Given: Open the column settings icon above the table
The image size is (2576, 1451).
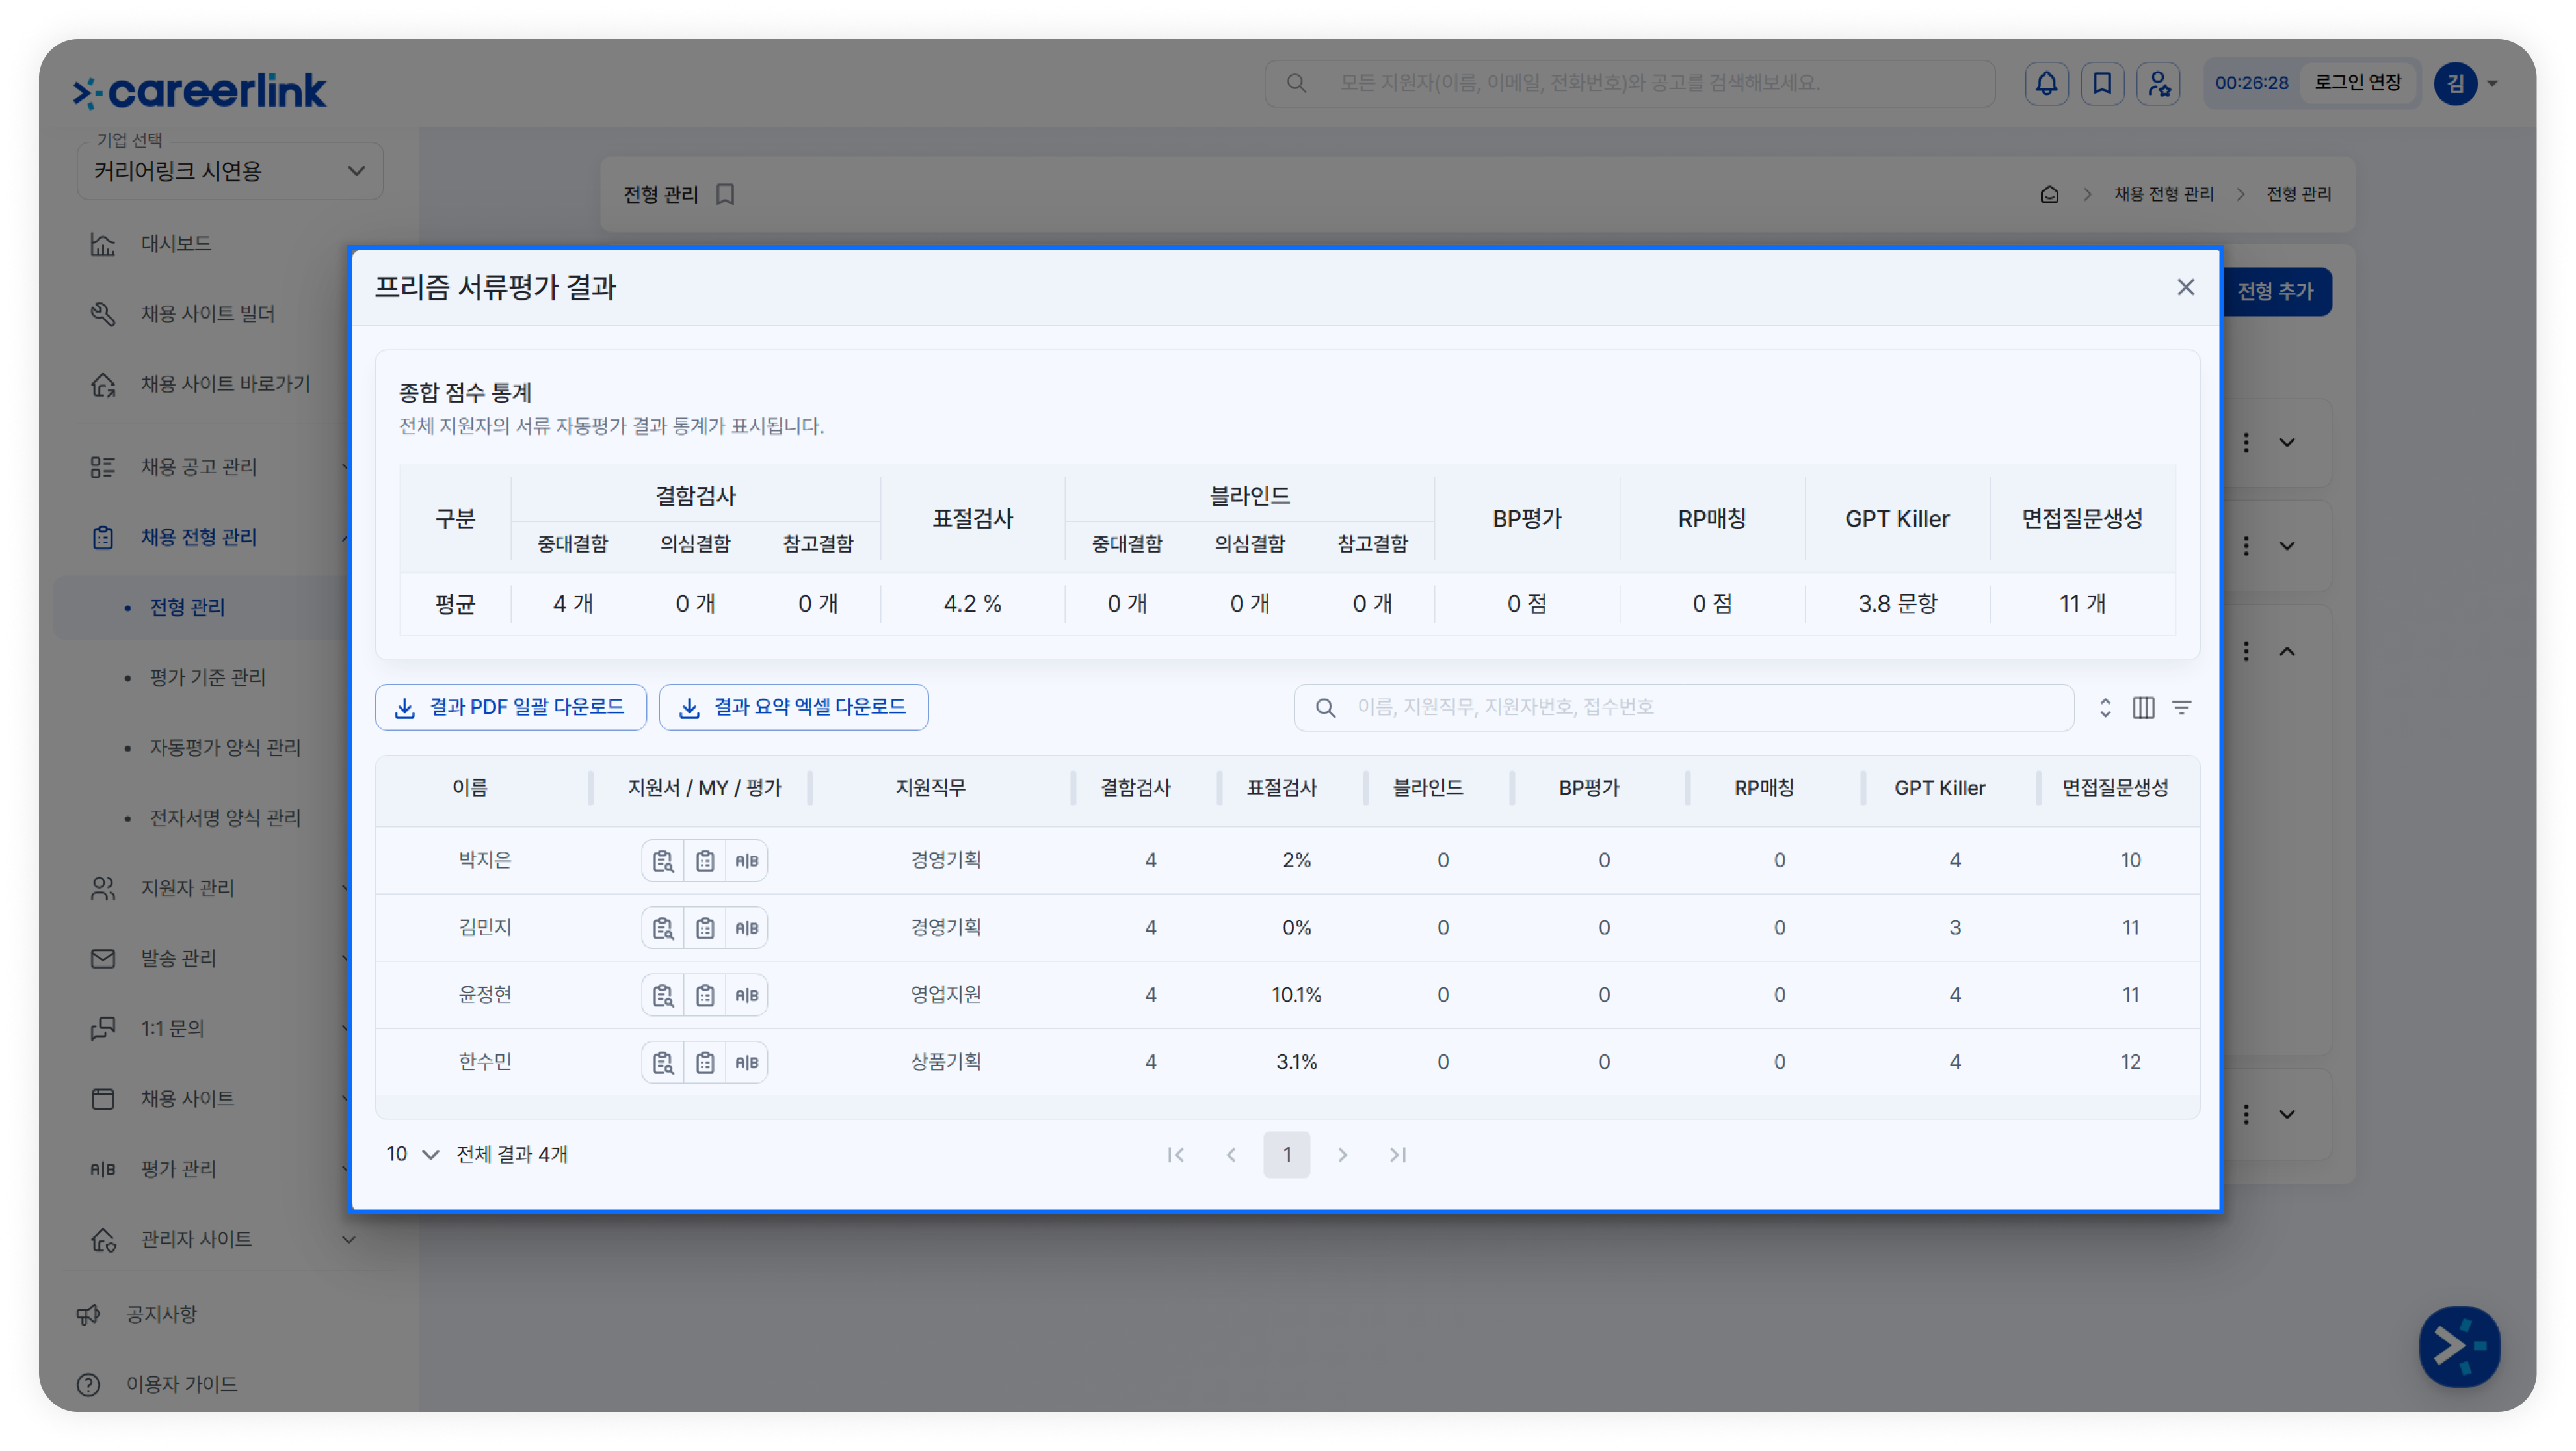Looking at the screenshot, I should [x=2143, y=707].
